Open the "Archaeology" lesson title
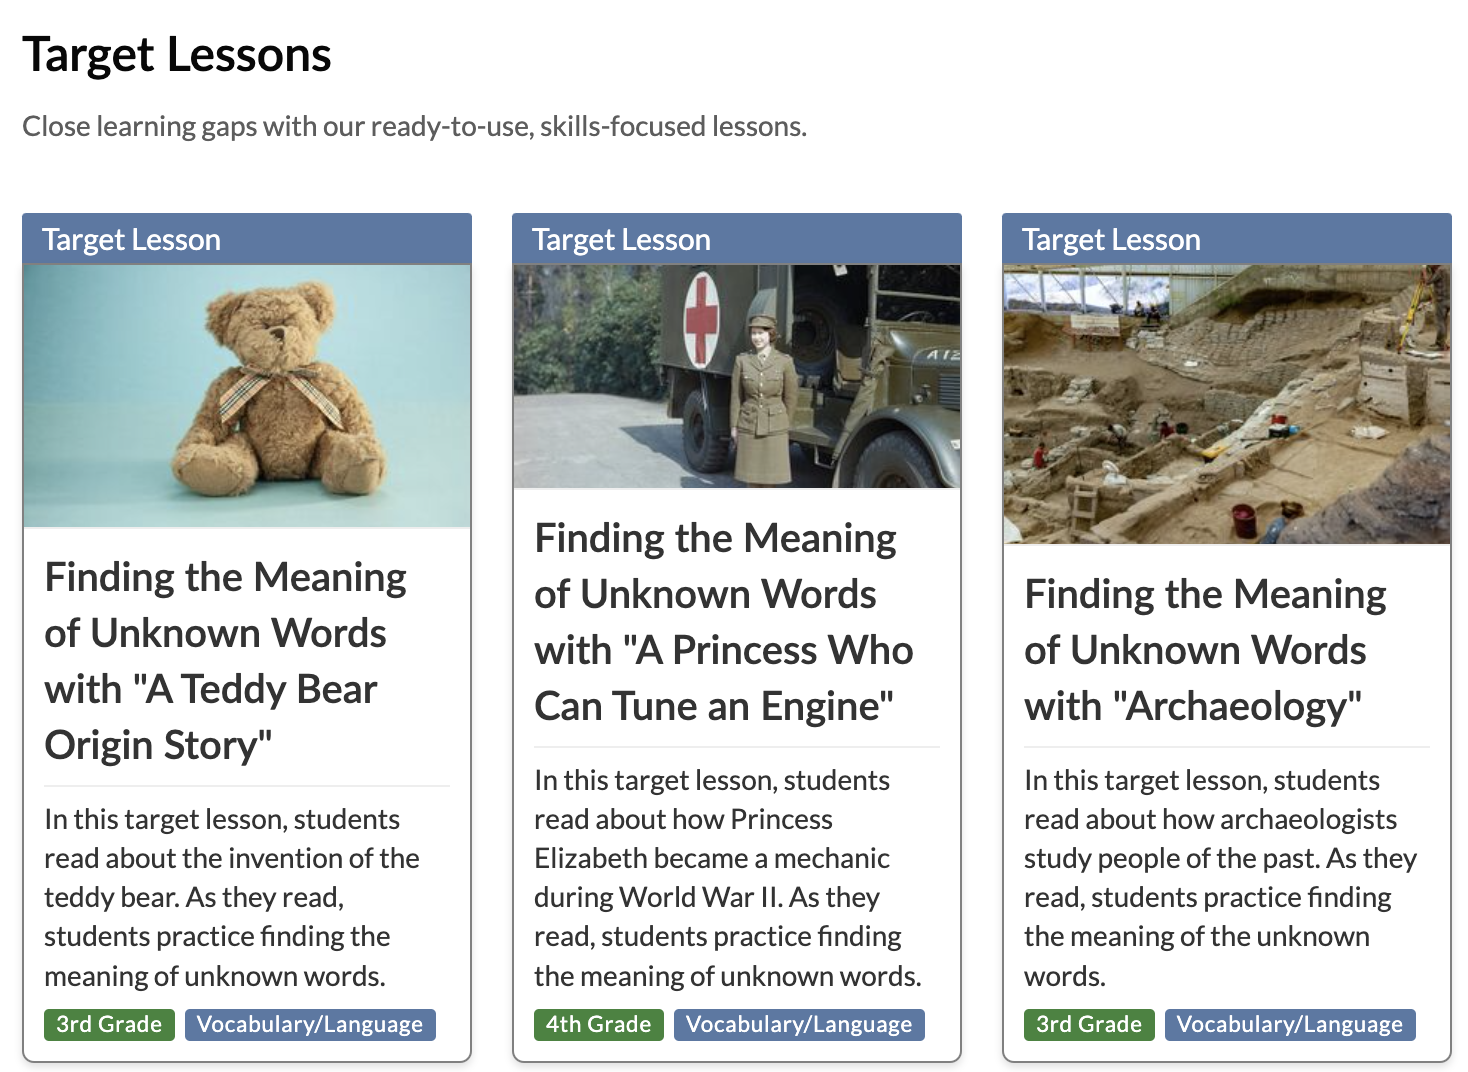This screenshot has width=1468, height=1072. [1205, 650]
